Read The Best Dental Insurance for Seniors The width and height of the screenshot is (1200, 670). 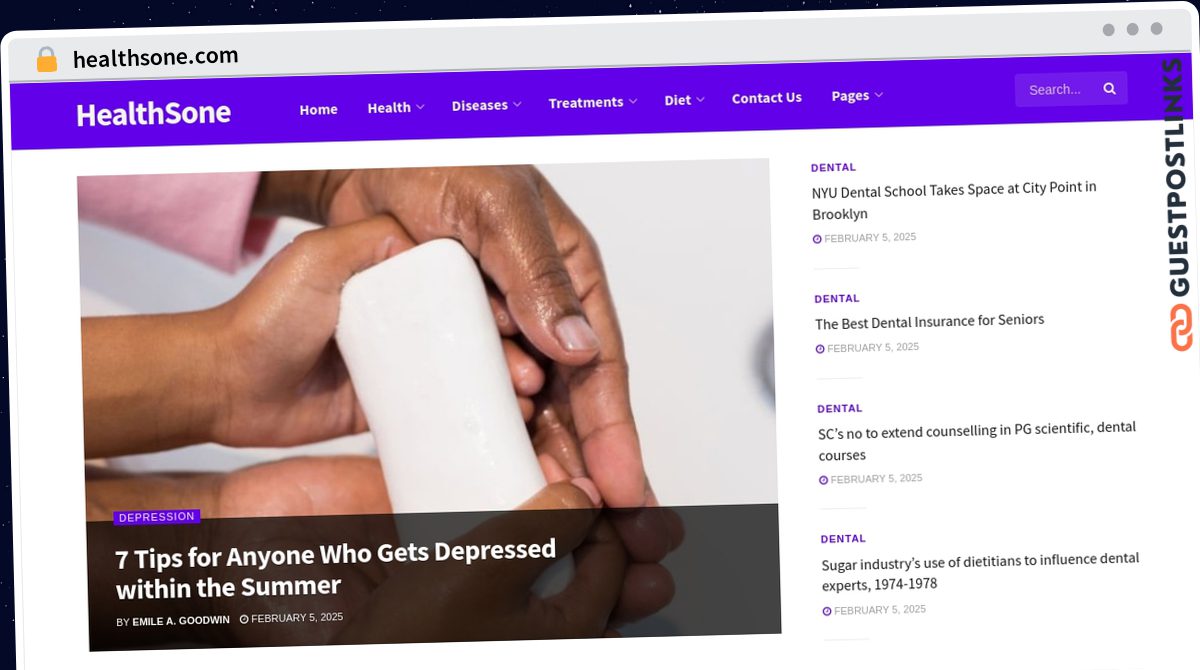click(930, 321)
